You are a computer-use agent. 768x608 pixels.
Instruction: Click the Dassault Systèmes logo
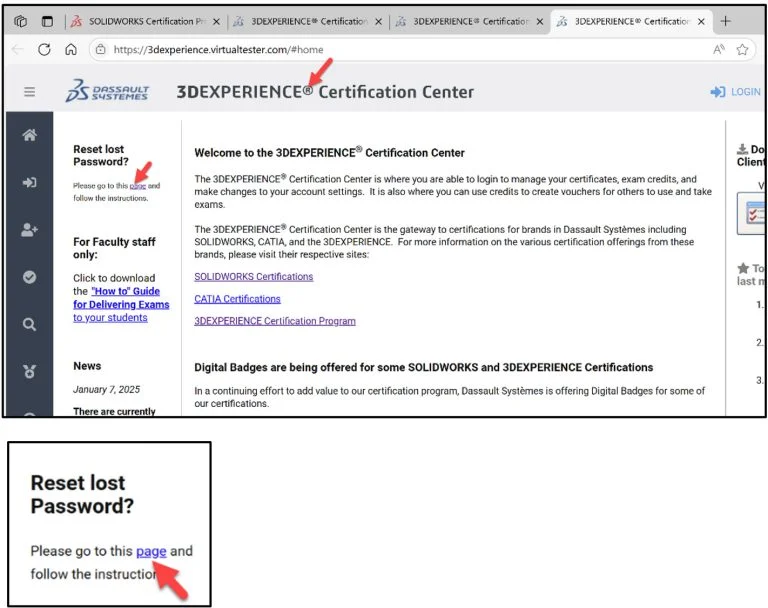[107, 92]
